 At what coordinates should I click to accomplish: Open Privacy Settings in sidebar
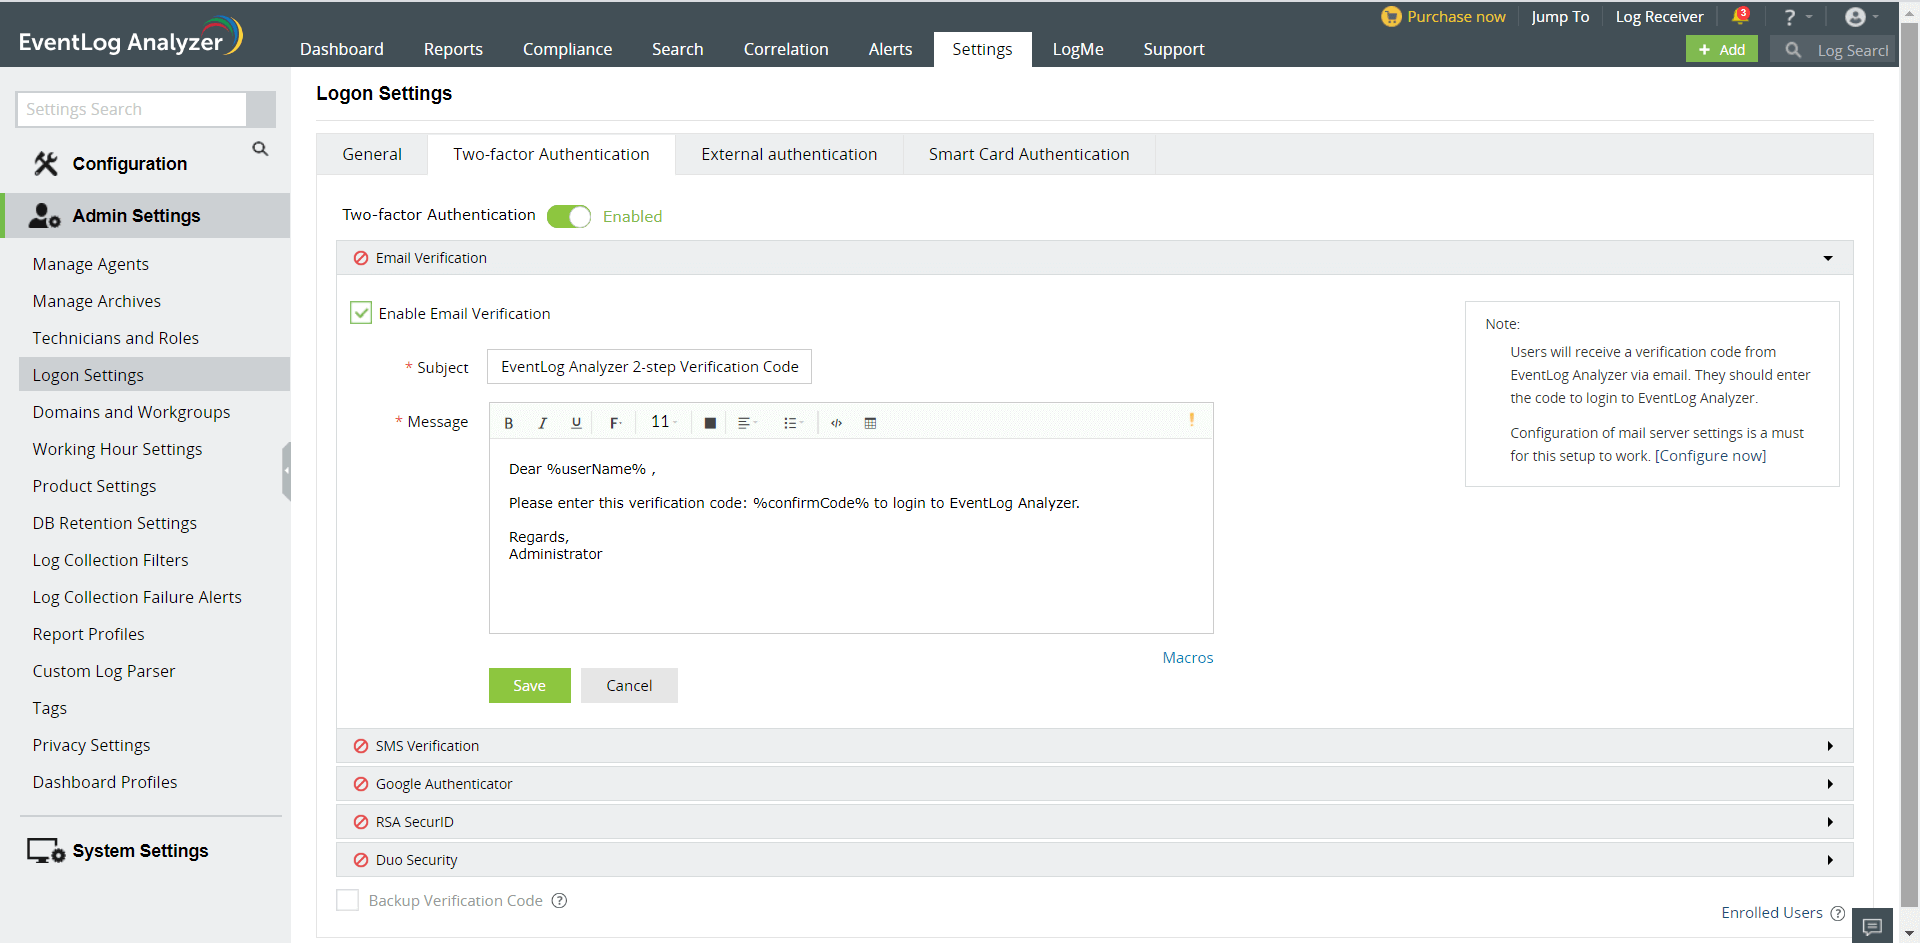[x=92, y=745]
